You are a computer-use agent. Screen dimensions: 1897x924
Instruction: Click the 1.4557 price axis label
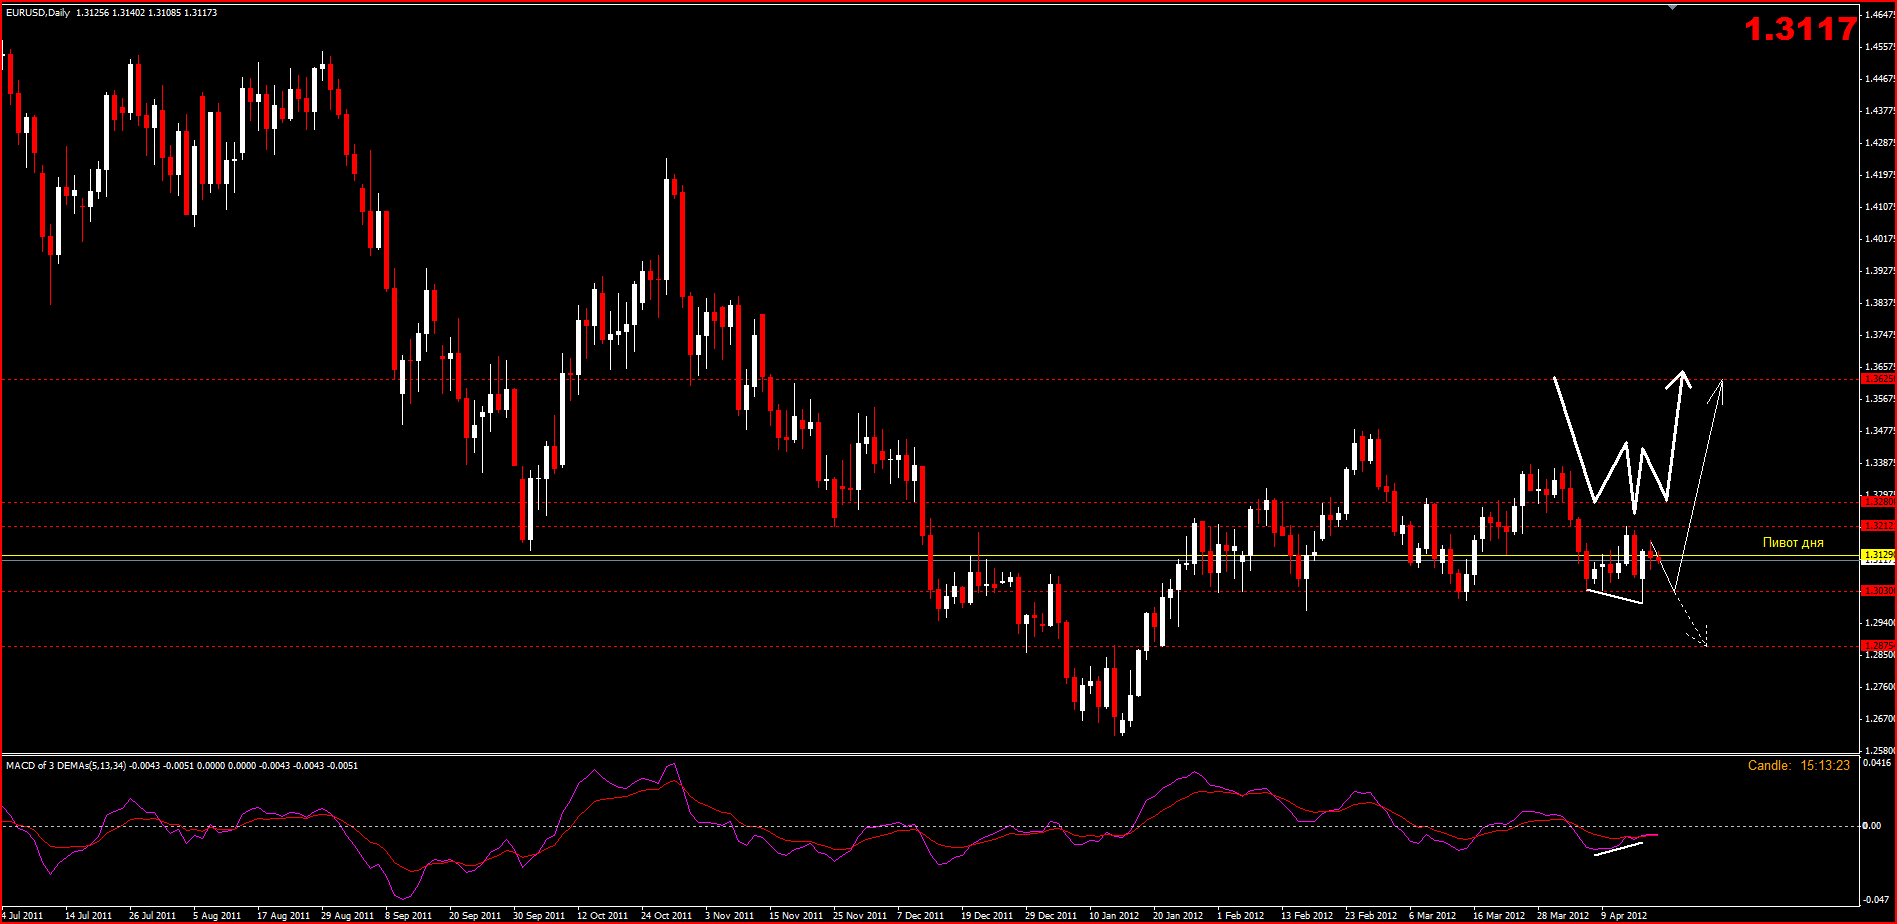click(x=1880, y=47)
